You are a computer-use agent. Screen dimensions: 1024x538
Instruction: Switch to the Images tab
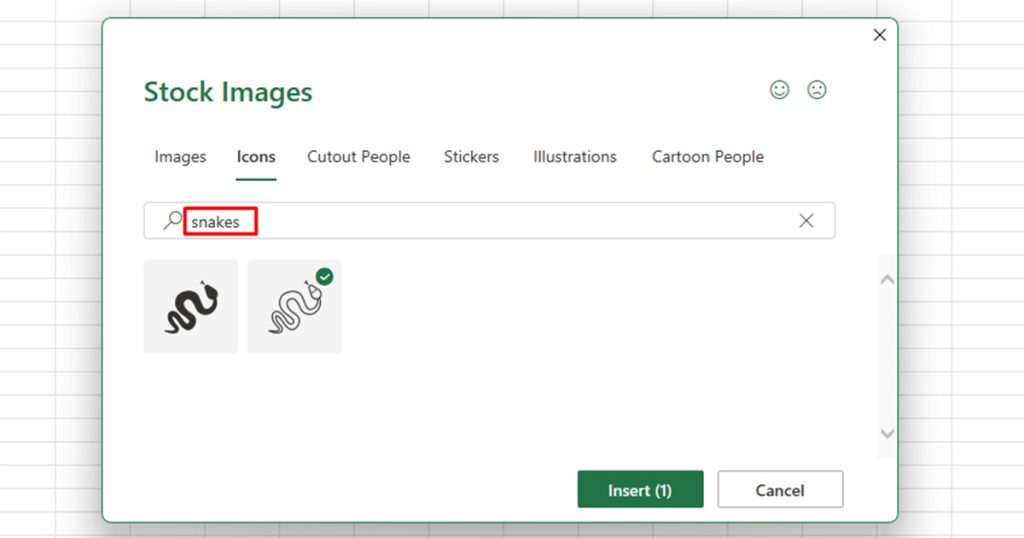coord(180,157)
